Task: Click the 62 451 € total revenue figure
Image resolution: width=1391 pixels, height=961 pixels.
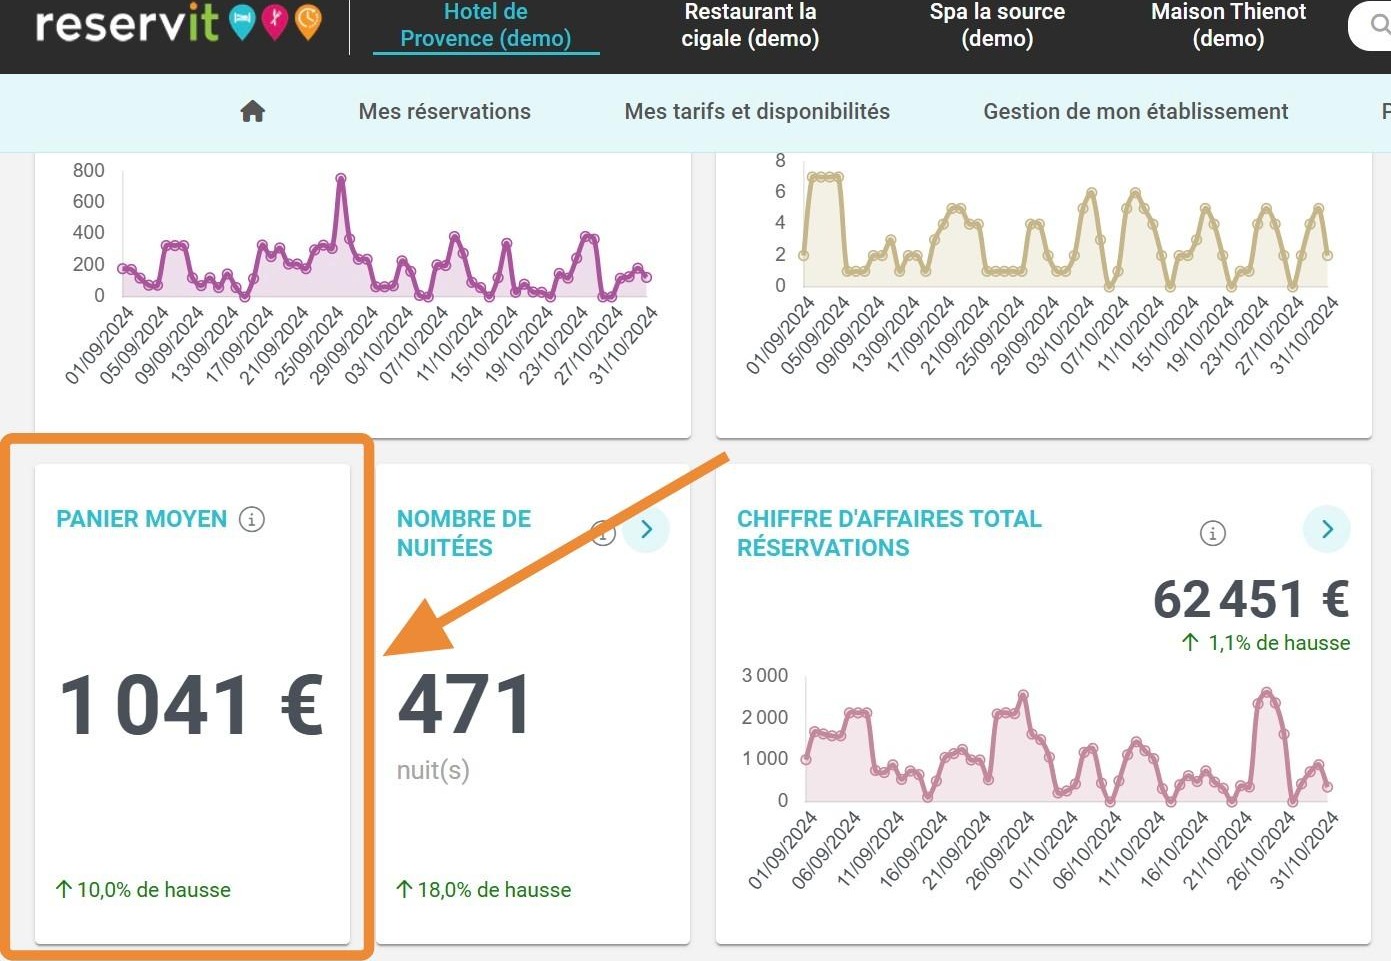Action: [1251, 599]
